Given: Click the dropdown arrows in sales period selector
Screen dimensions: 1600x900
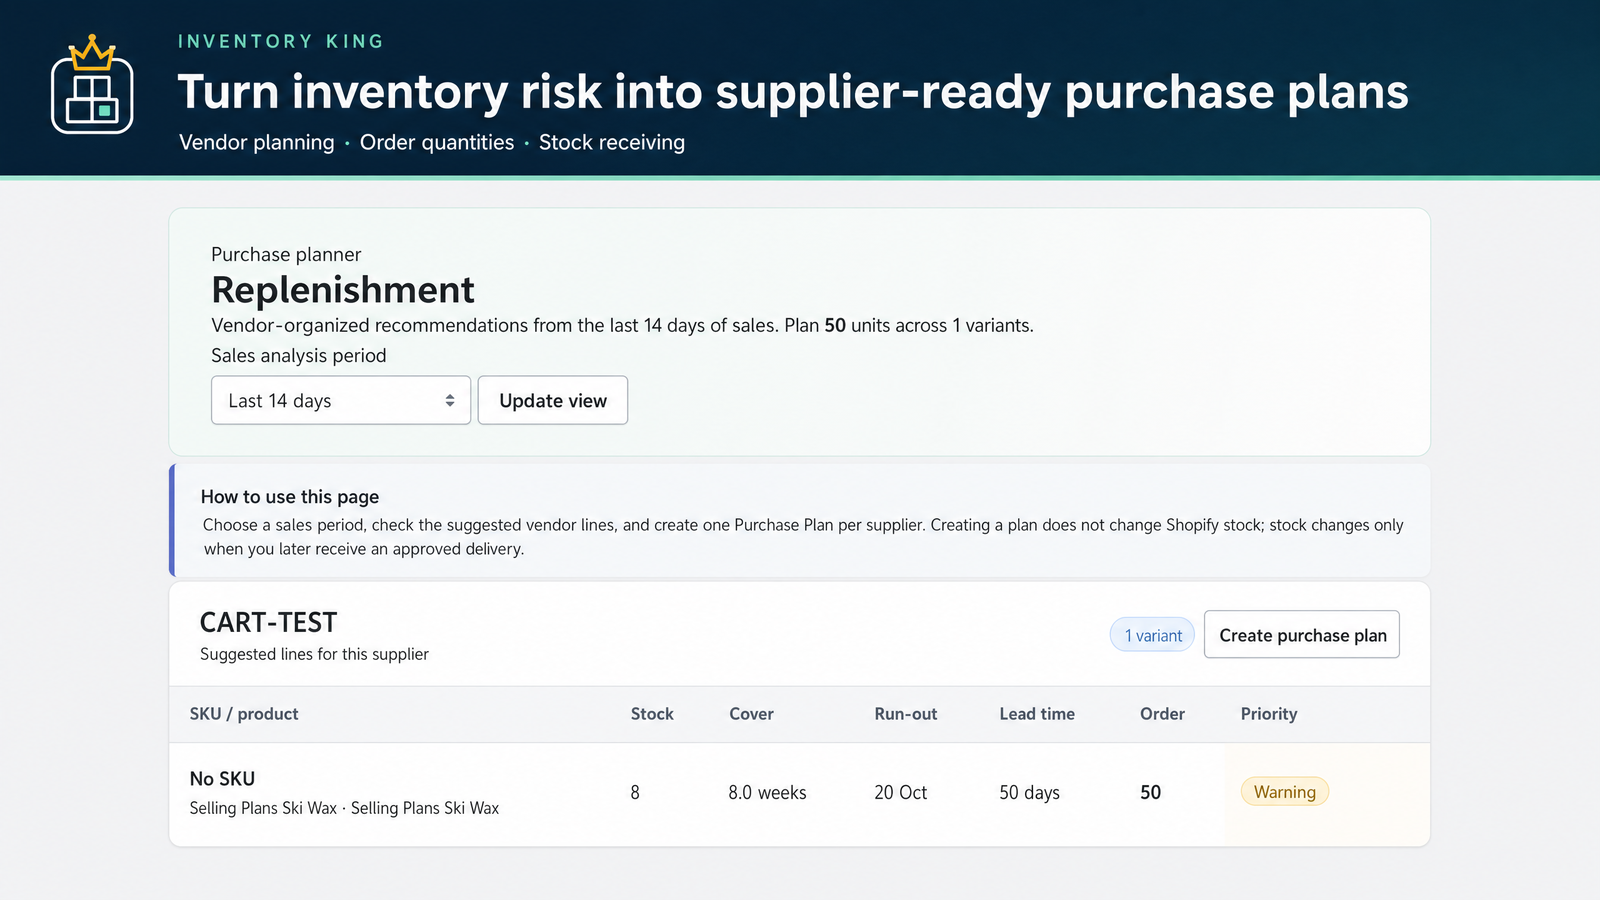Looking at the screenshot, I should point(450,400).
